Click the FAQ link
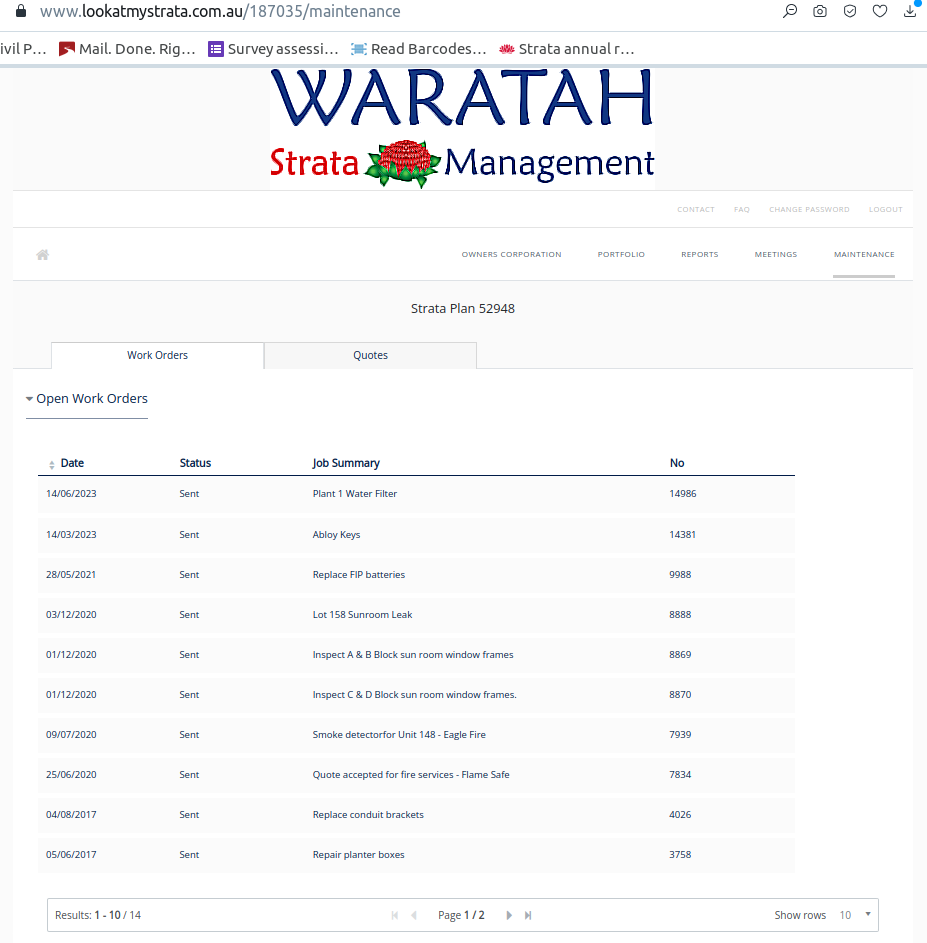 (742, 209)
